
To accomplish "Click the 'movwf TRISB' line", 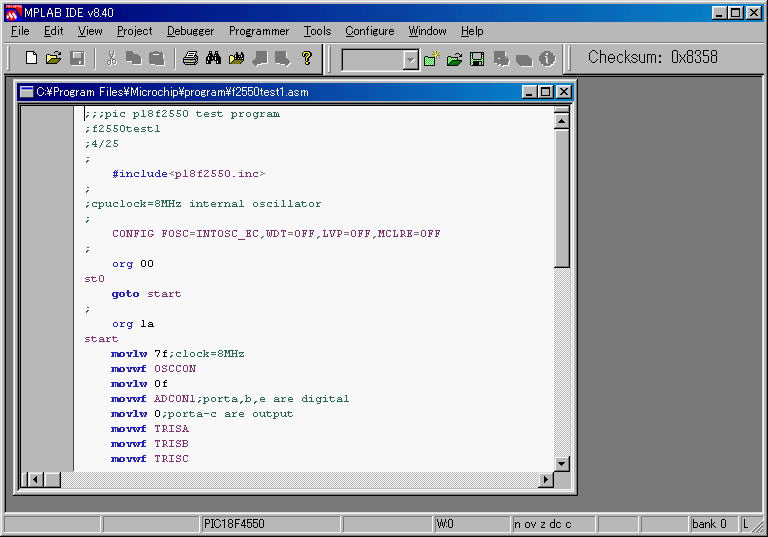I will (150, 444).
